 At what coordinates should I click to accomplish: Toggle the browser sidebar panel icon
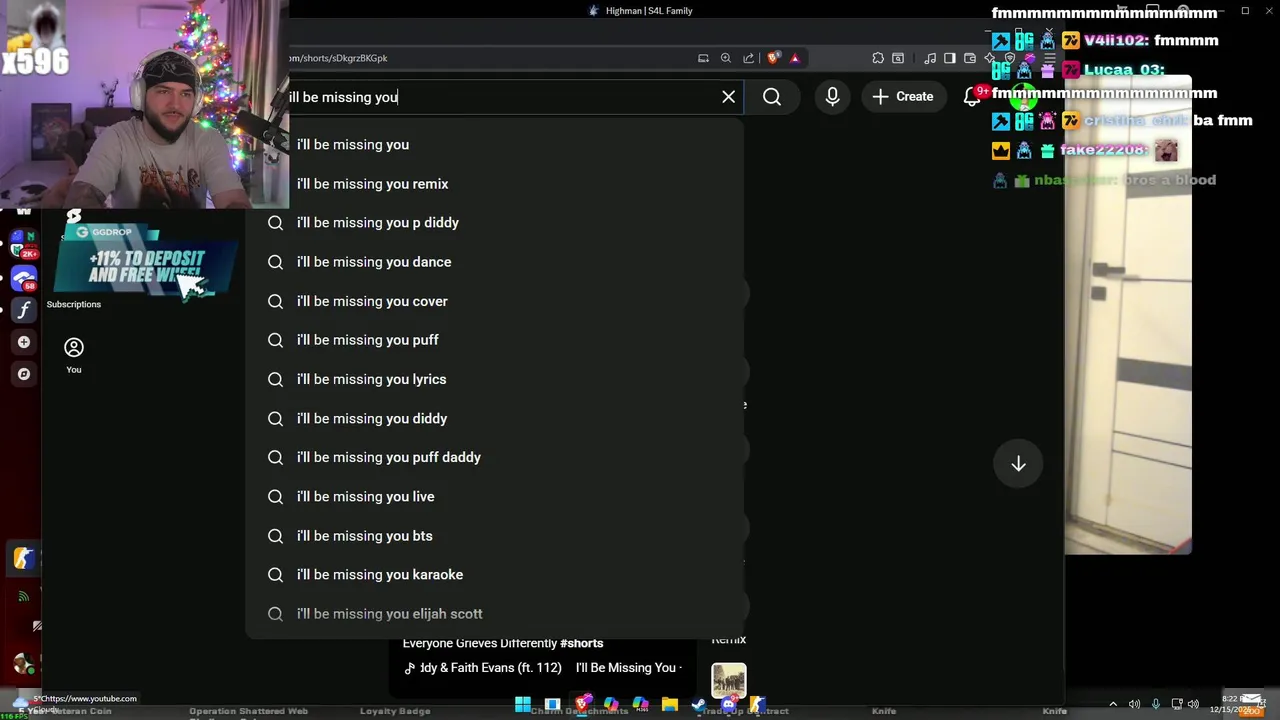[950, 58]
